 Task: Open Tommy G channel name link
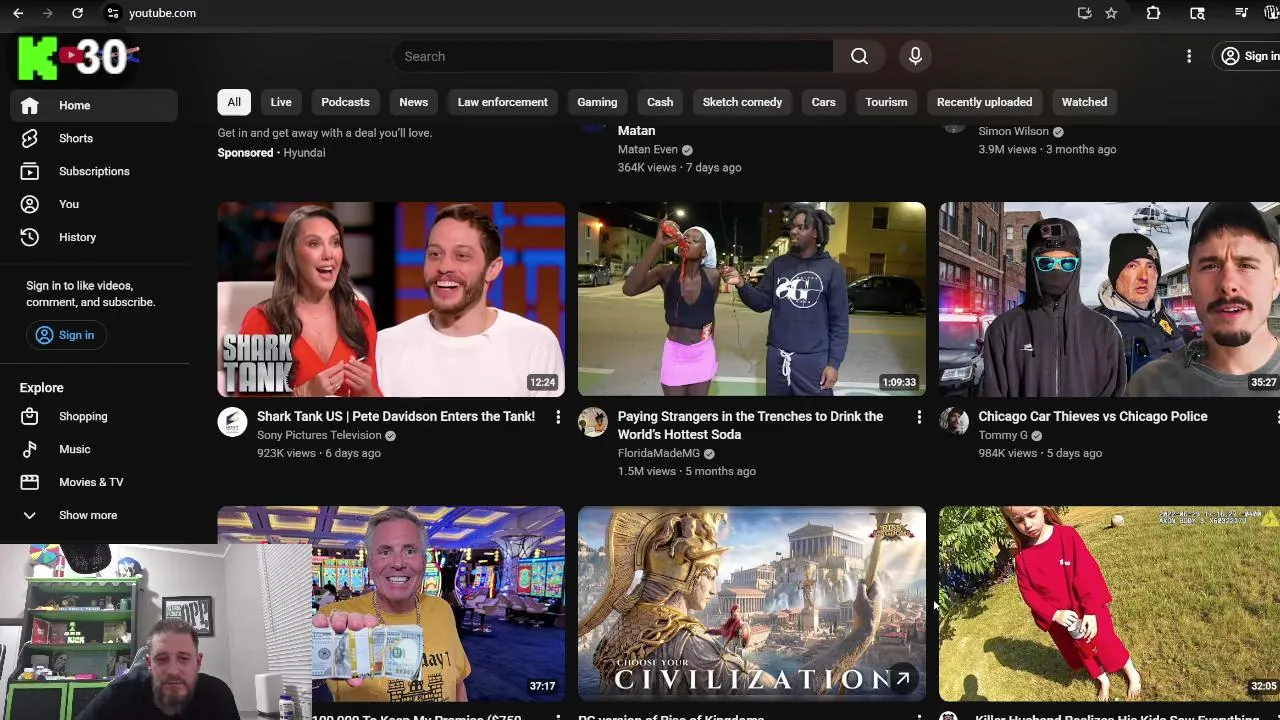(1003, 435)
